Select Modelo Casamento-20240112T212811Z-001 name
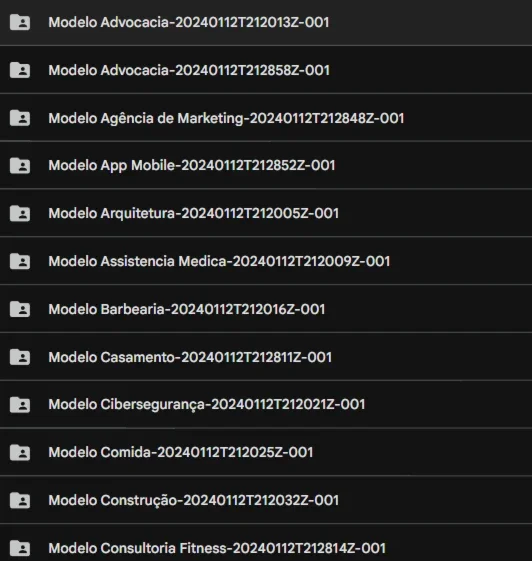This screenshot has height=561, width=532. tap(190, 357)
